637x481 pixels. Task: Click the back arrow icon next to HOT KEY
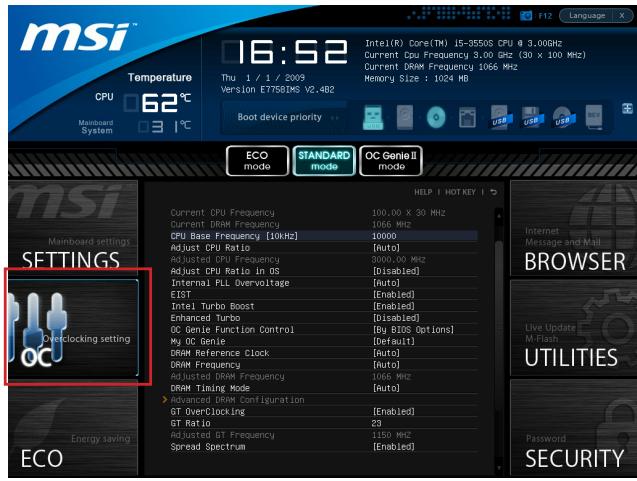[x=493, y=192]
